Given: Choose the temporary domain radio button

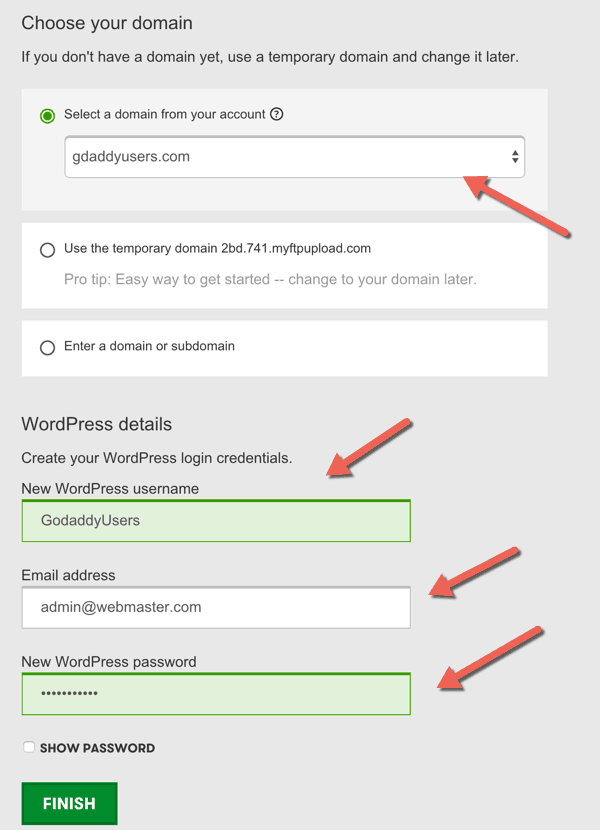Looking at the screenshot, I should coord(48,250).
